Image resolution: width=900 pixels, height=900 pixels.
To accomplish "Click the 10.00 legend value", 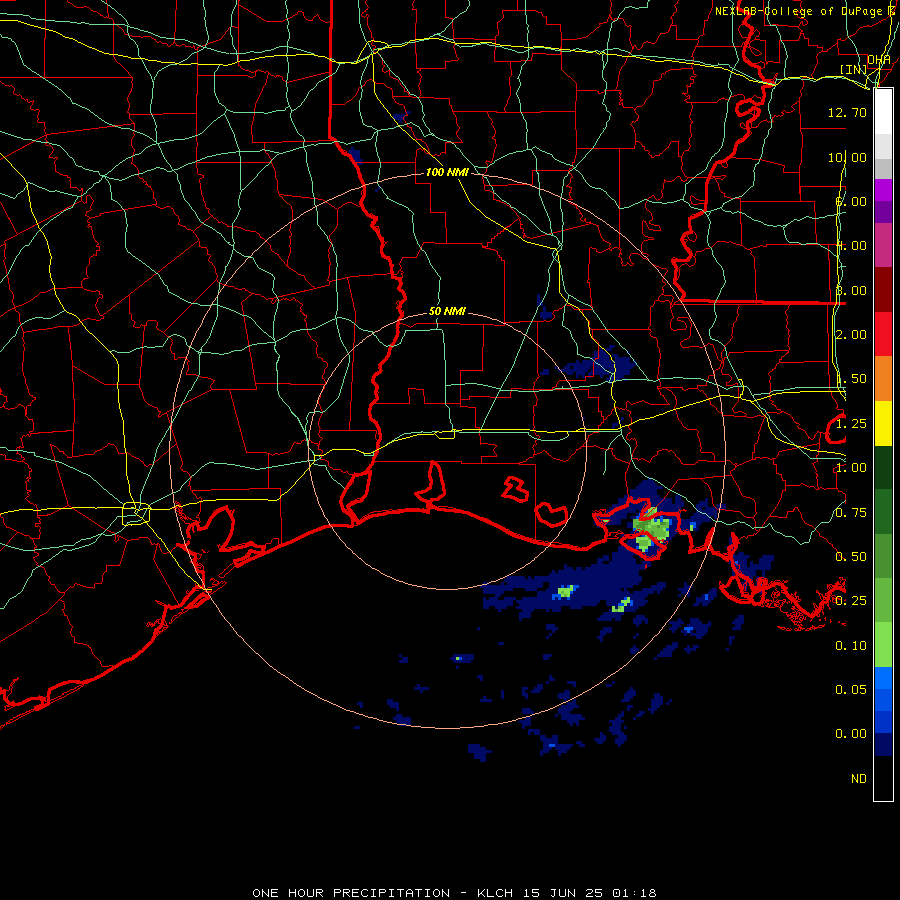I will [847, 157].
